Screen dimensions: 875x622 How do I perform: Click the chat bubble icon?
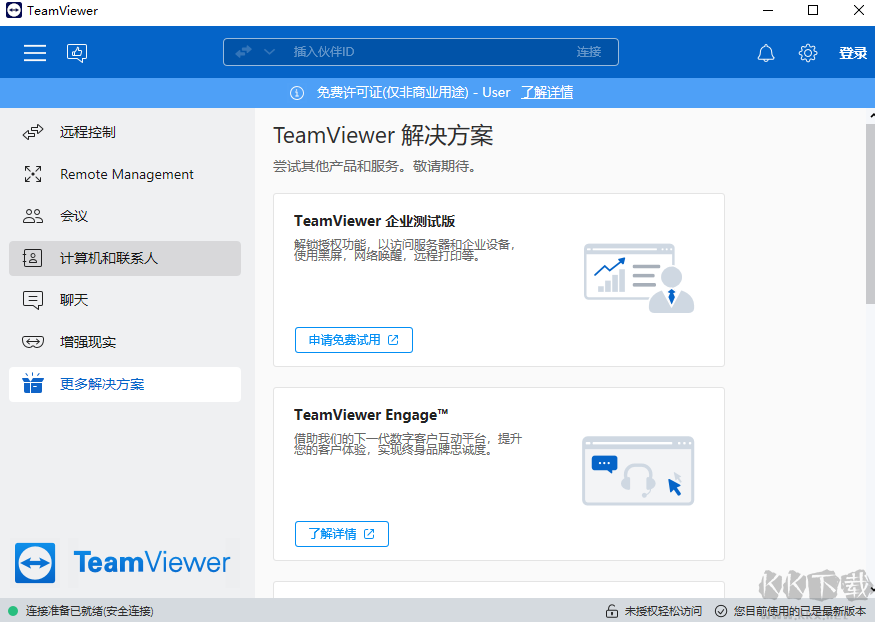pos(33,300)
